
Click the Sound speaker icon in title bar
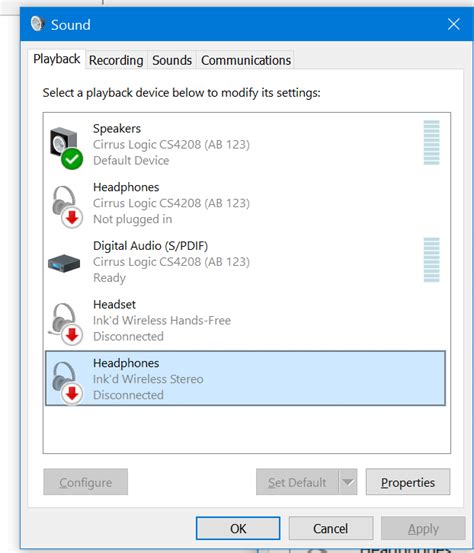[x=37, y=24]
